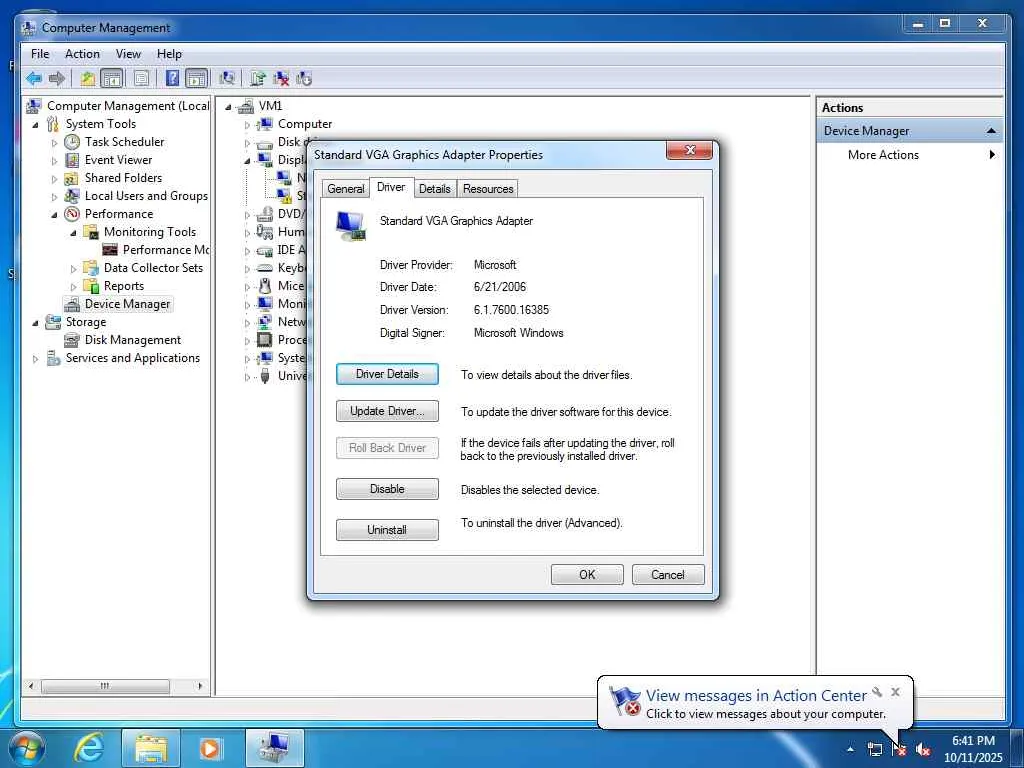
Task: Select Computer Management (Local) root node
Action: 128,106
